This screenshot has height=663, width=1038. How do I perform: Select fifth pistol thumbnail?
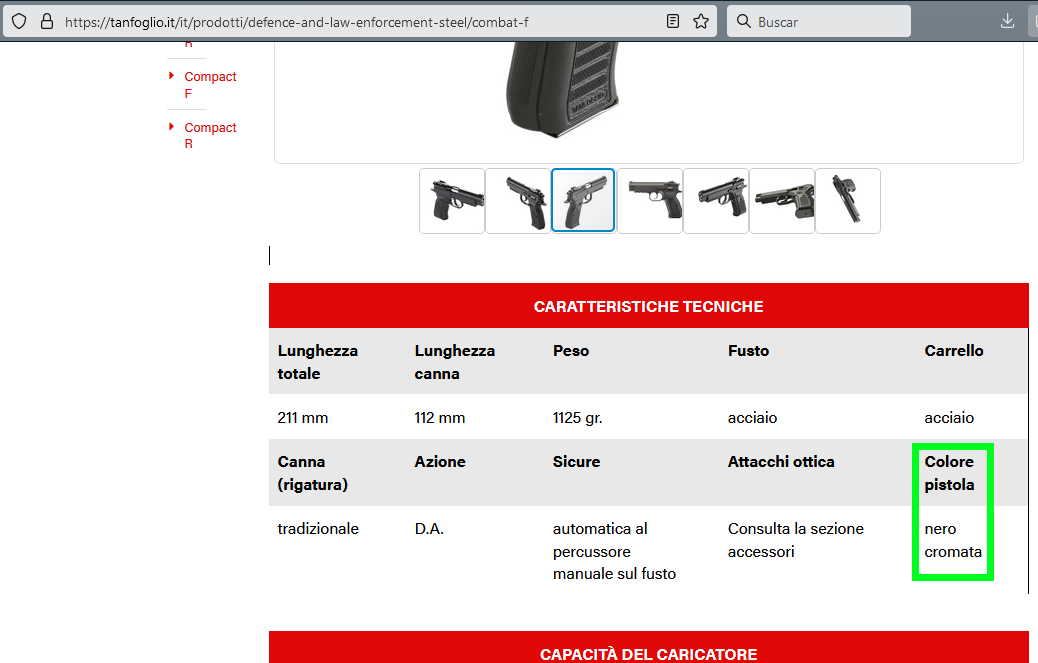coord(716,200)
